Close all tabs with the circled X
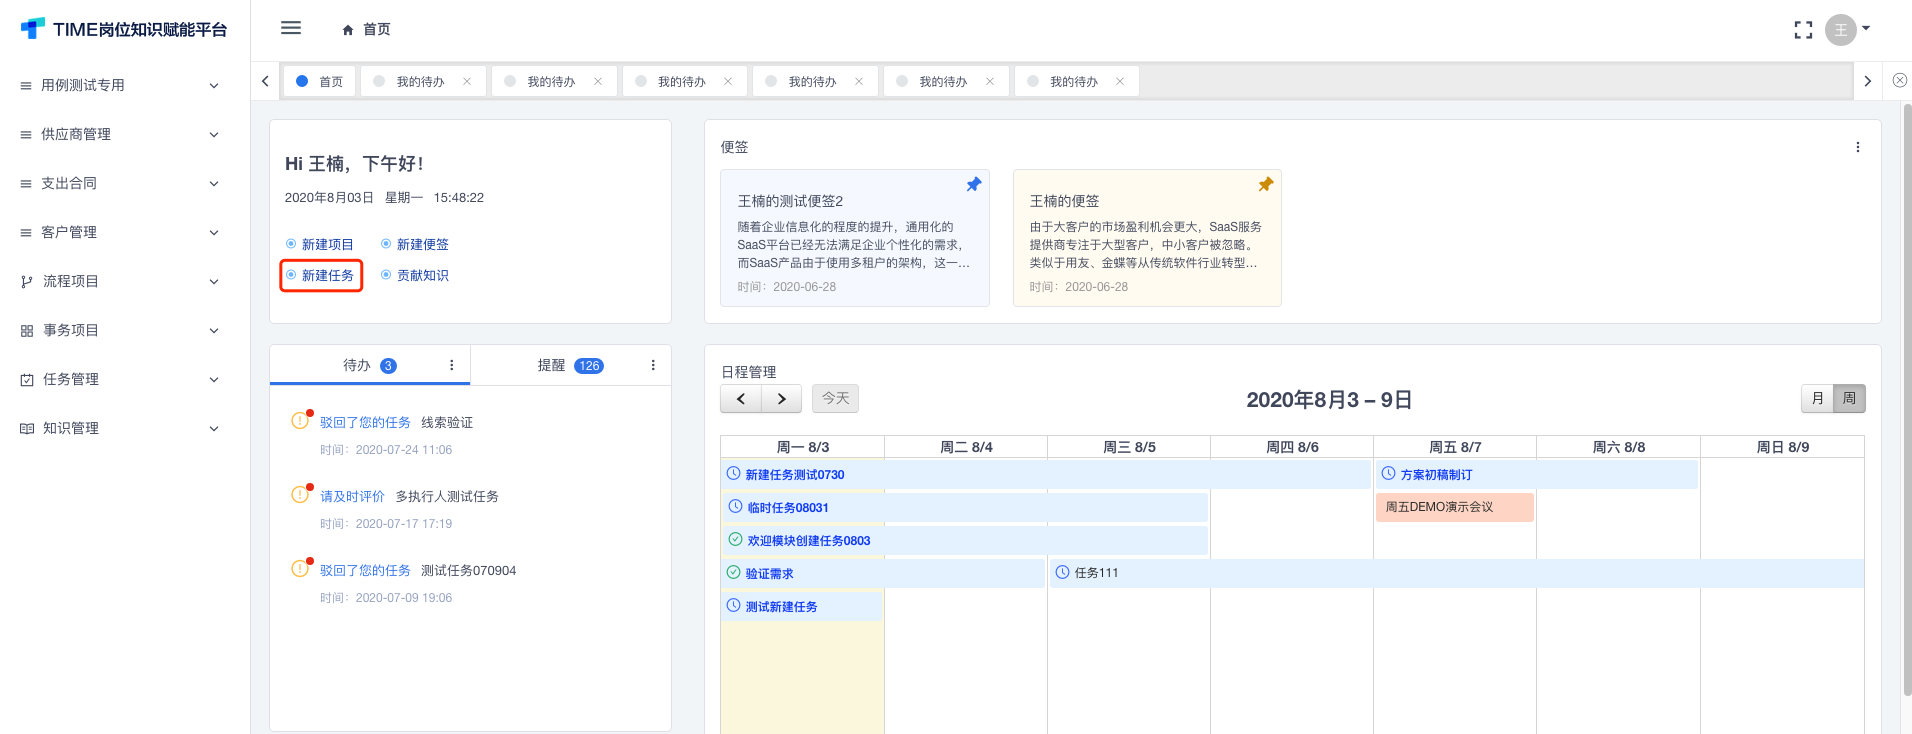 pyautogui.click(x=1900, y=81)
